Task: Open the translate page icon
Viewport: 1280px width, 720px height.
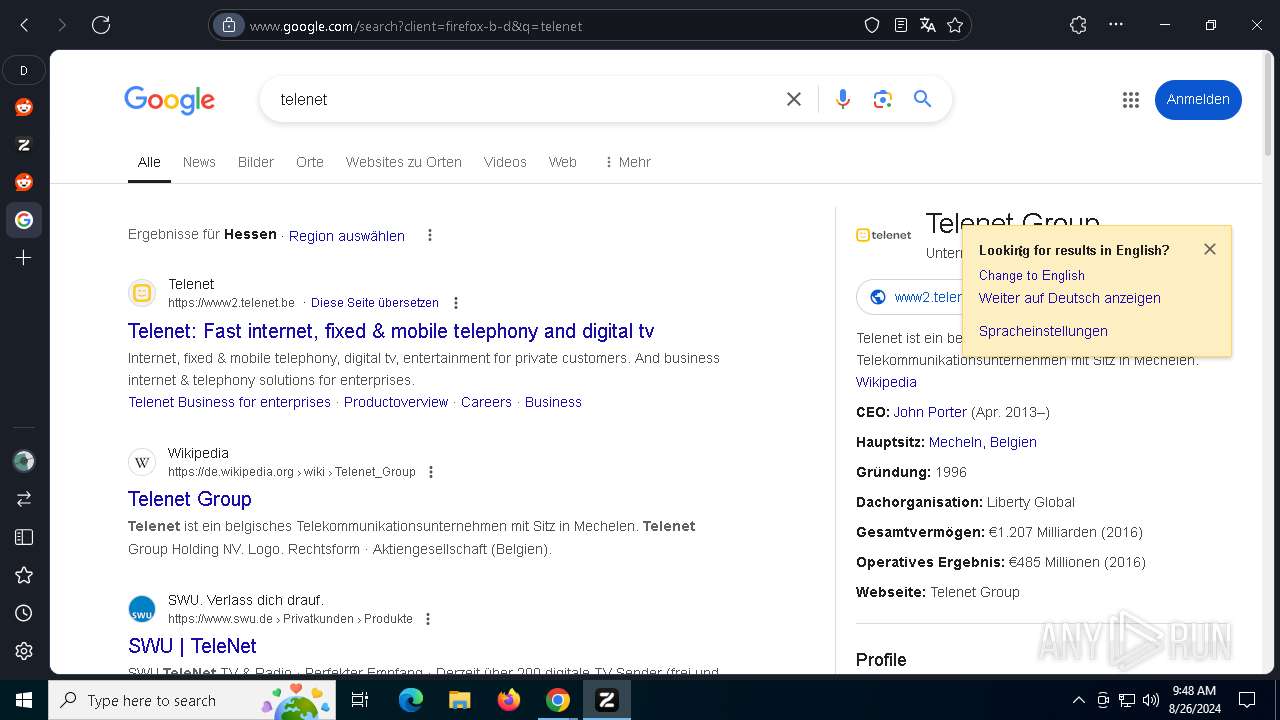Action: [928, 25]
